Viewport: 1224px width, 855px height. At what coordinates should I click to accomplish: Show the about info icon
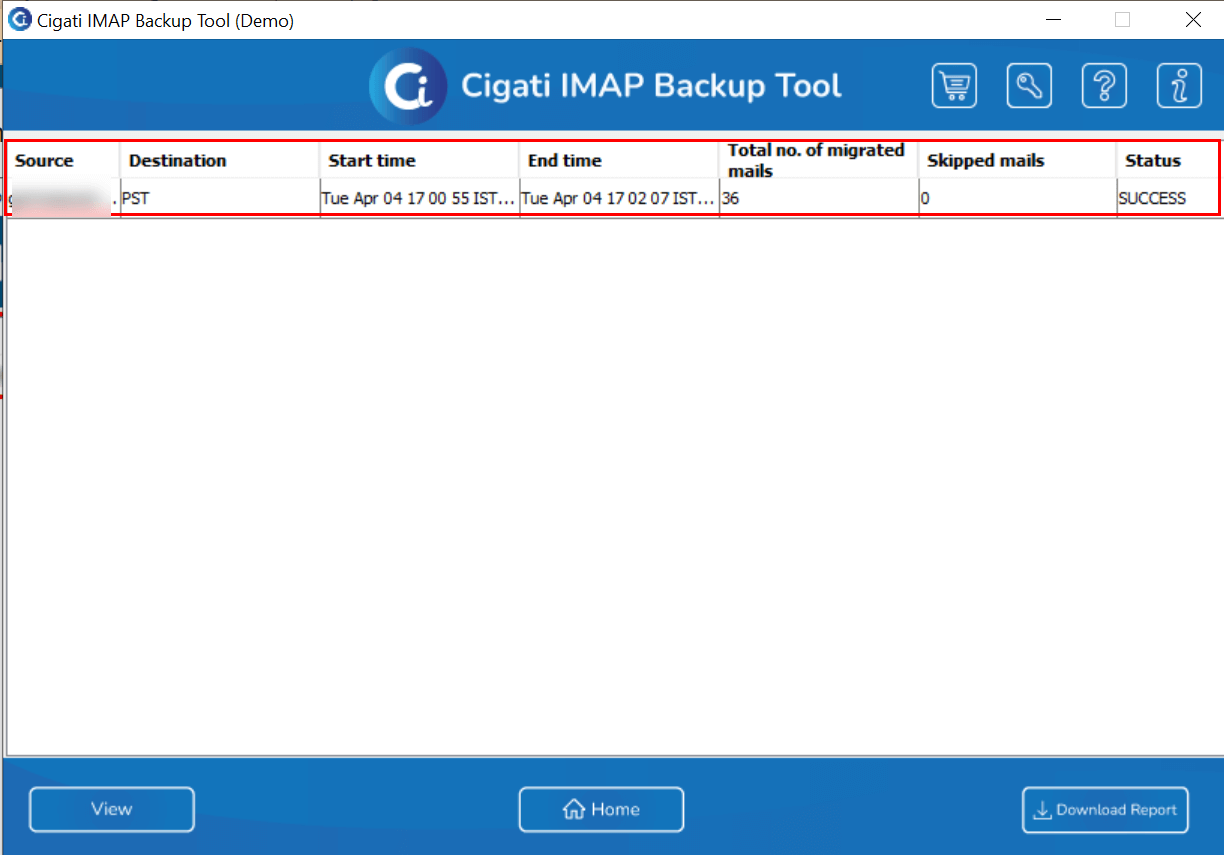pyautogui.click(x=1179, y=86)
